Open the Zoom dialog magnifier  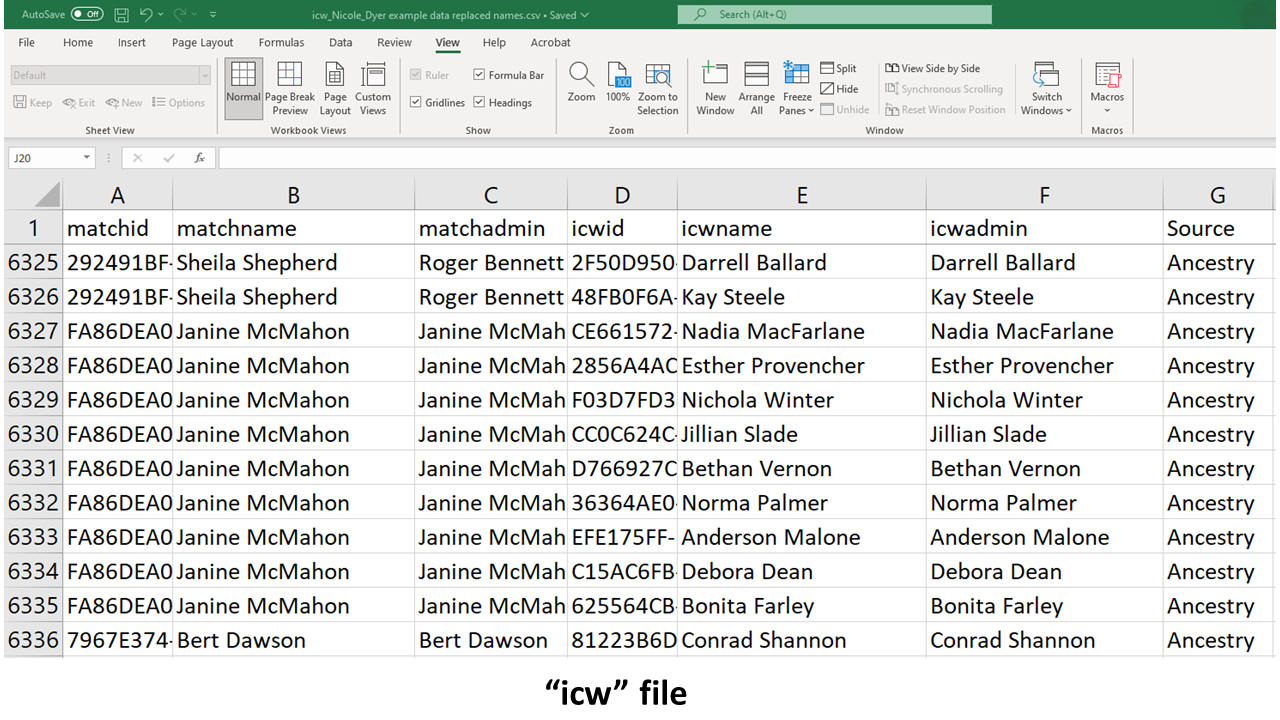581,84
